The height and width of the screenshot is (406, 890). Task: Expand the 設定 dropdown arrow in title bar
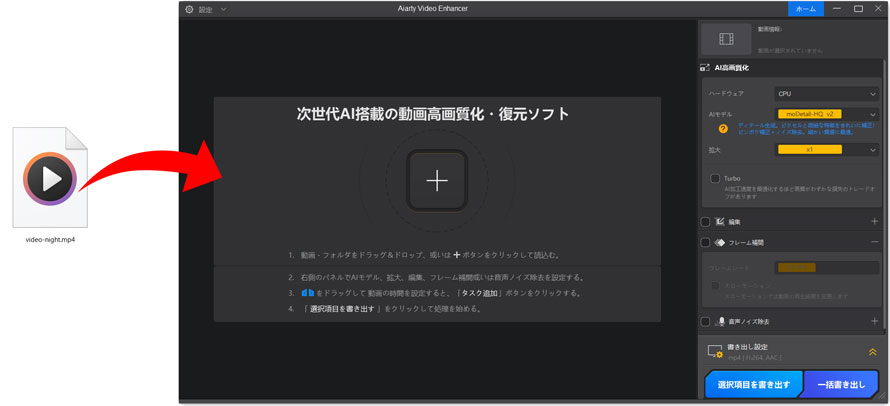click(x=223, y=9)
